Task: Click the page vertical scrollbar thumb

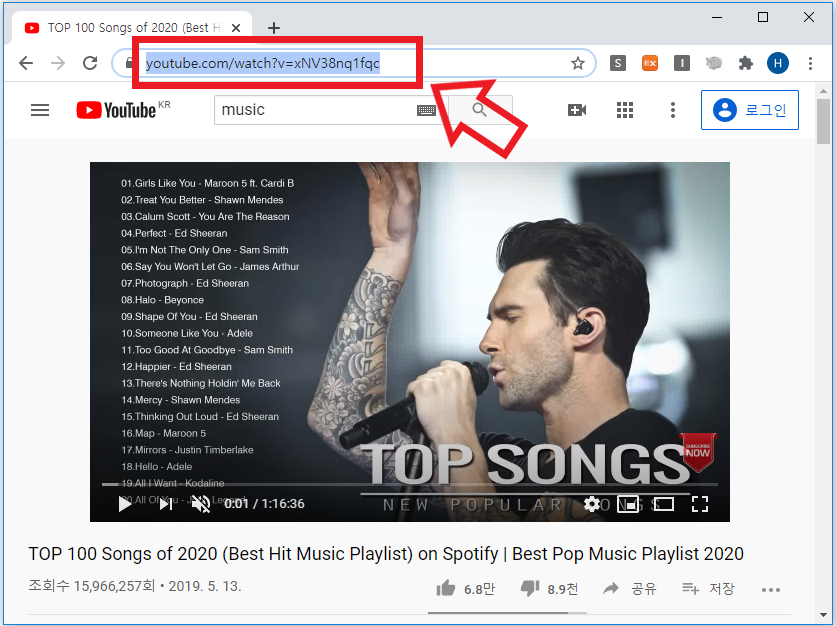Action: point(823,121)
